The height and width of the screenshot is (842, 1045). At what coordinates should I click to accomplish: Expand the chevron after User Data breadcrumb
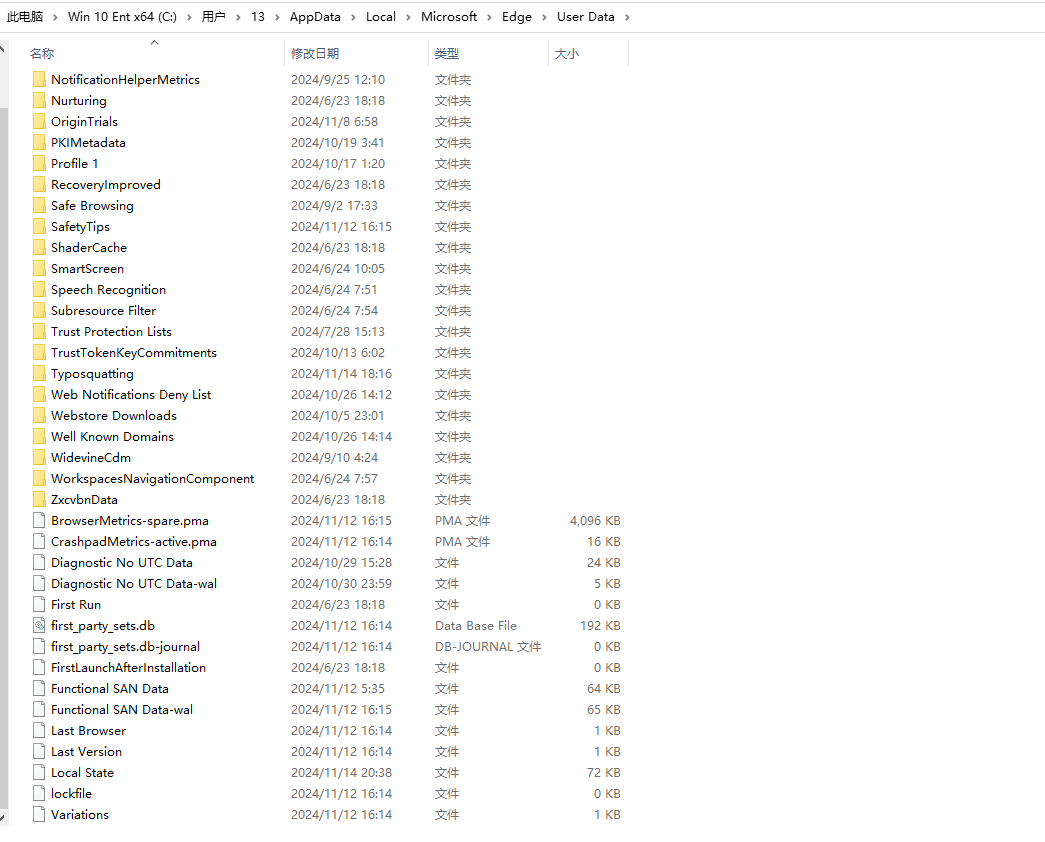coord(627,17)
